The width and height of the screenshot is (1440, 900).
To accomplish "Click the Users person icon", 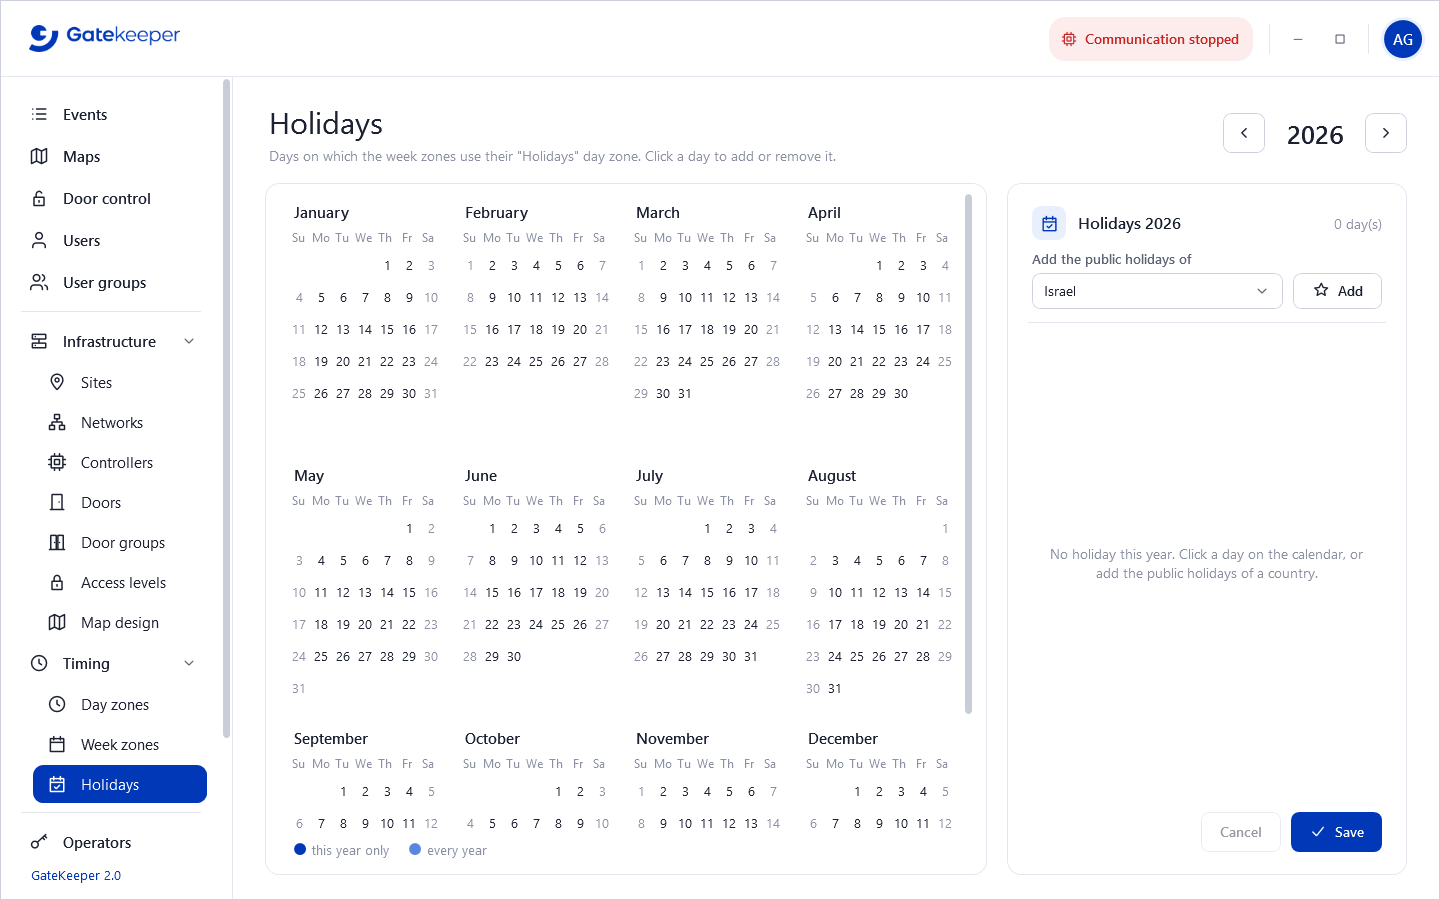I will [39, 240].
